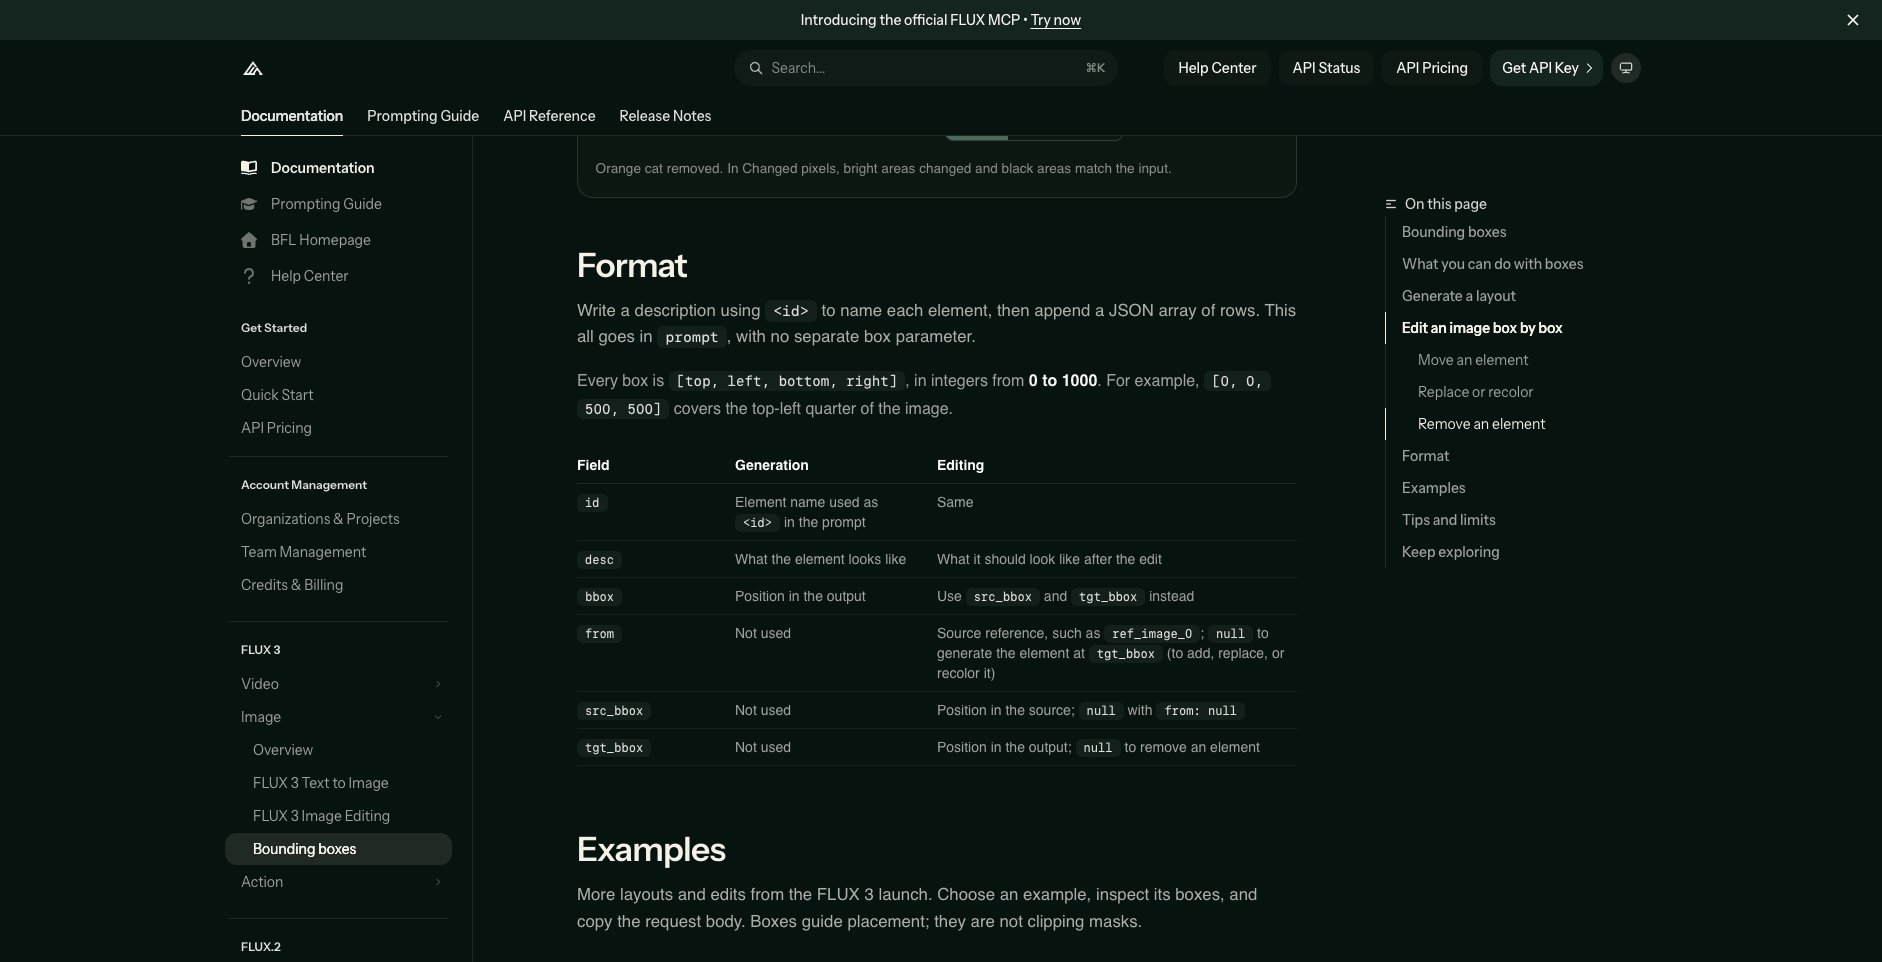Expand the Video section chevron
1882x962 pixels.
tap(438, 684)
